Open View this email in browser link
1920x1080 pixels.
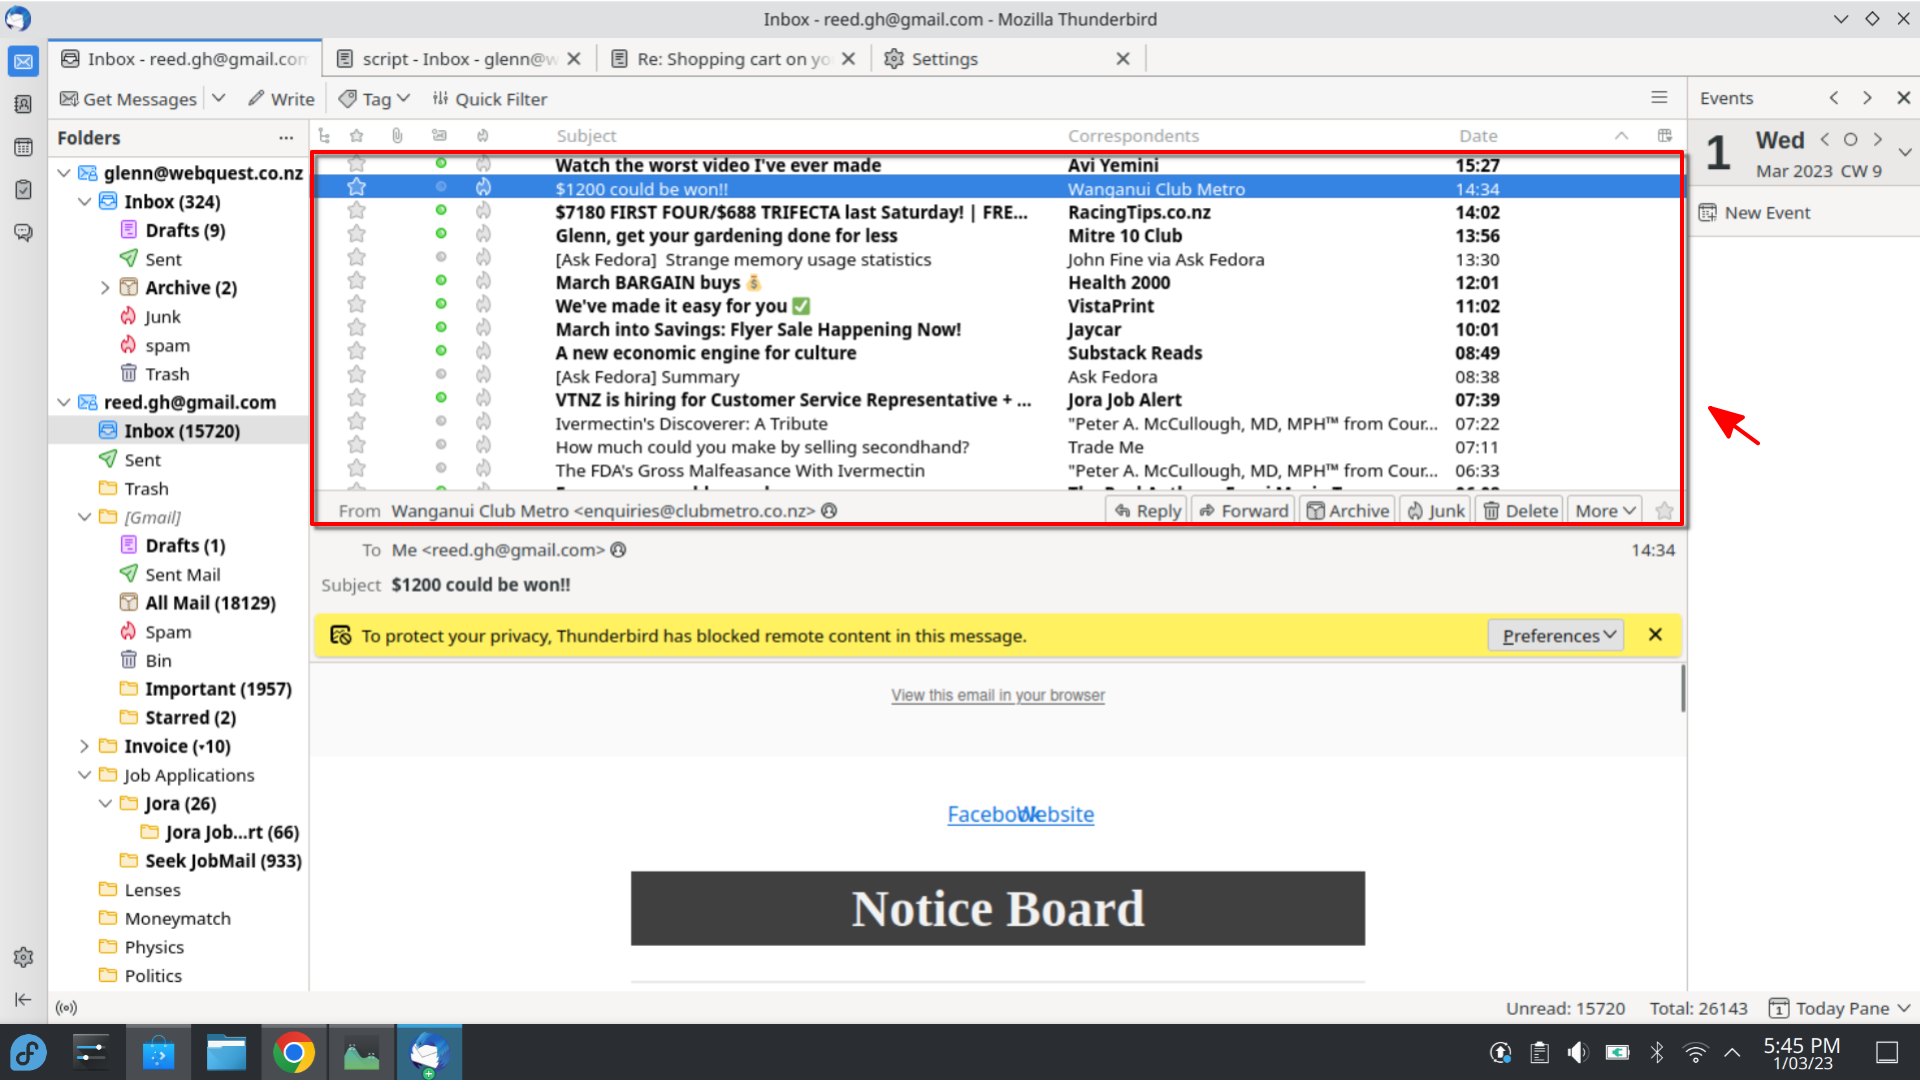[998, 695]
